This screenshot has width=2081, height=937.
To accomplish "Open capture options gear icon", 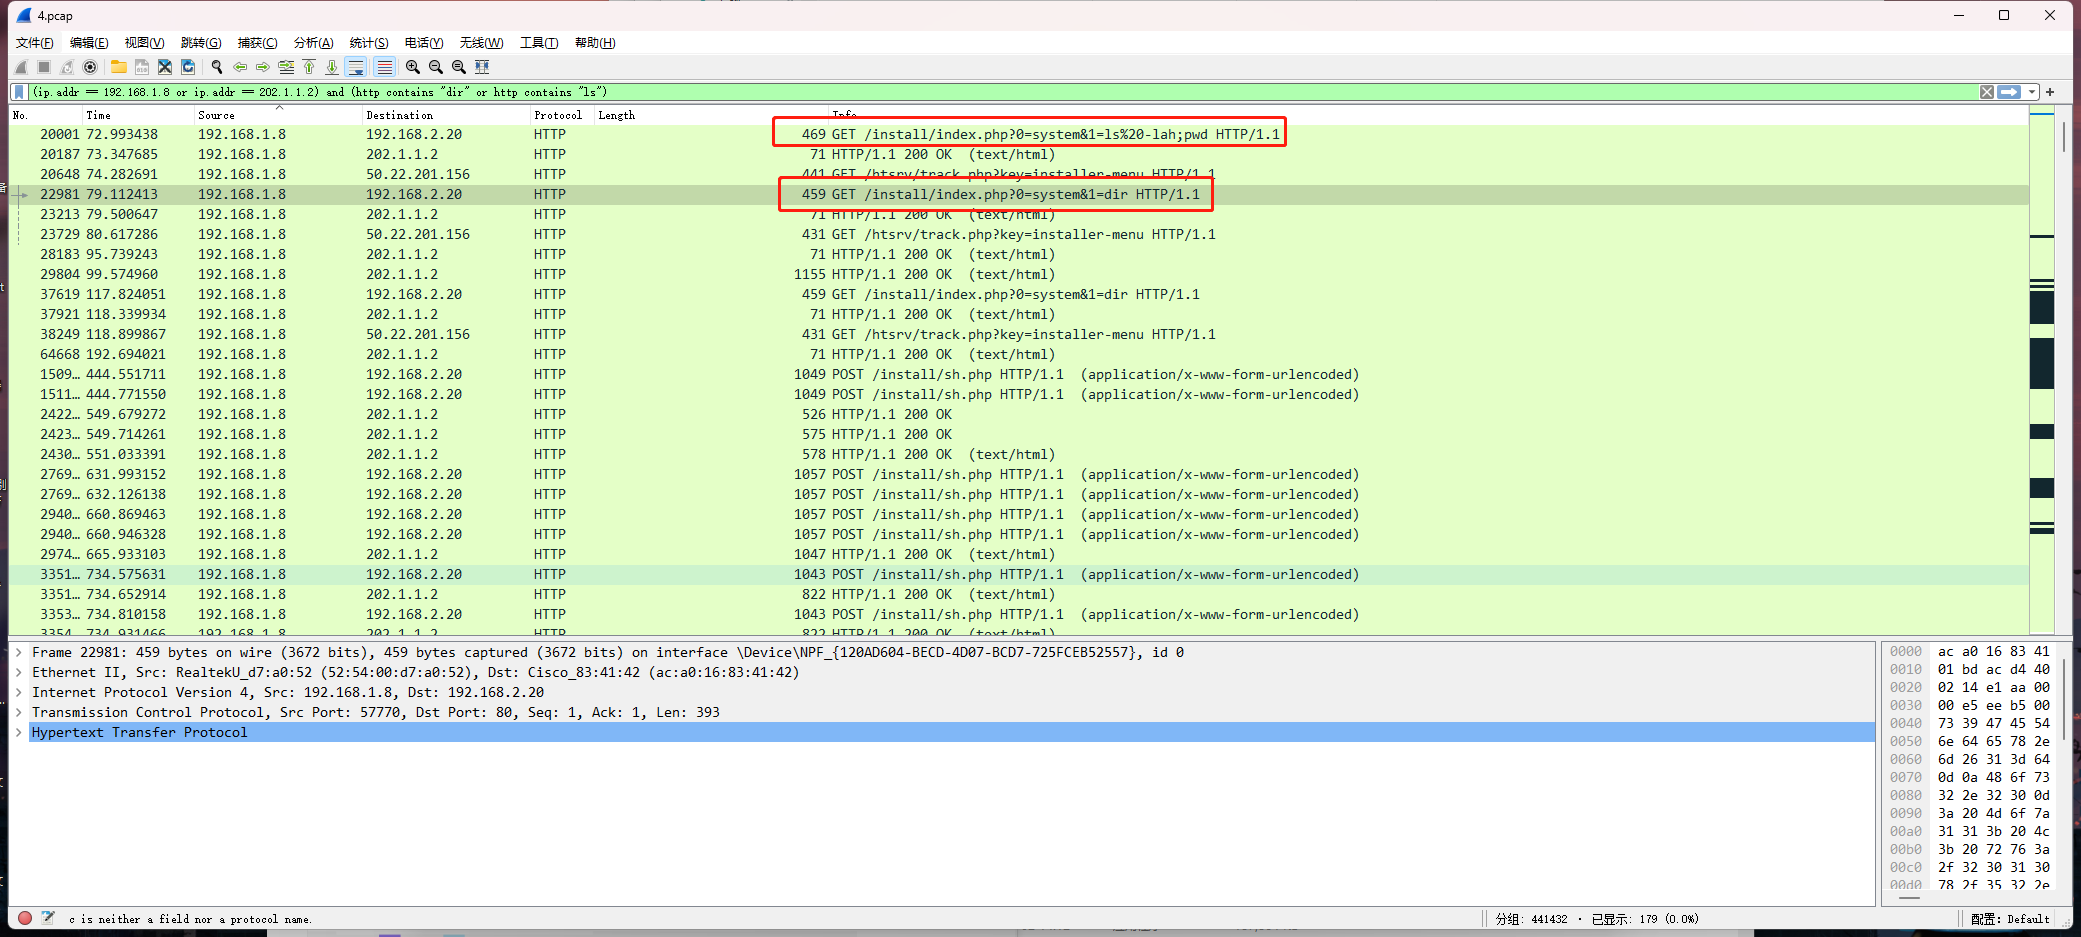I will (x=90, y=67).
